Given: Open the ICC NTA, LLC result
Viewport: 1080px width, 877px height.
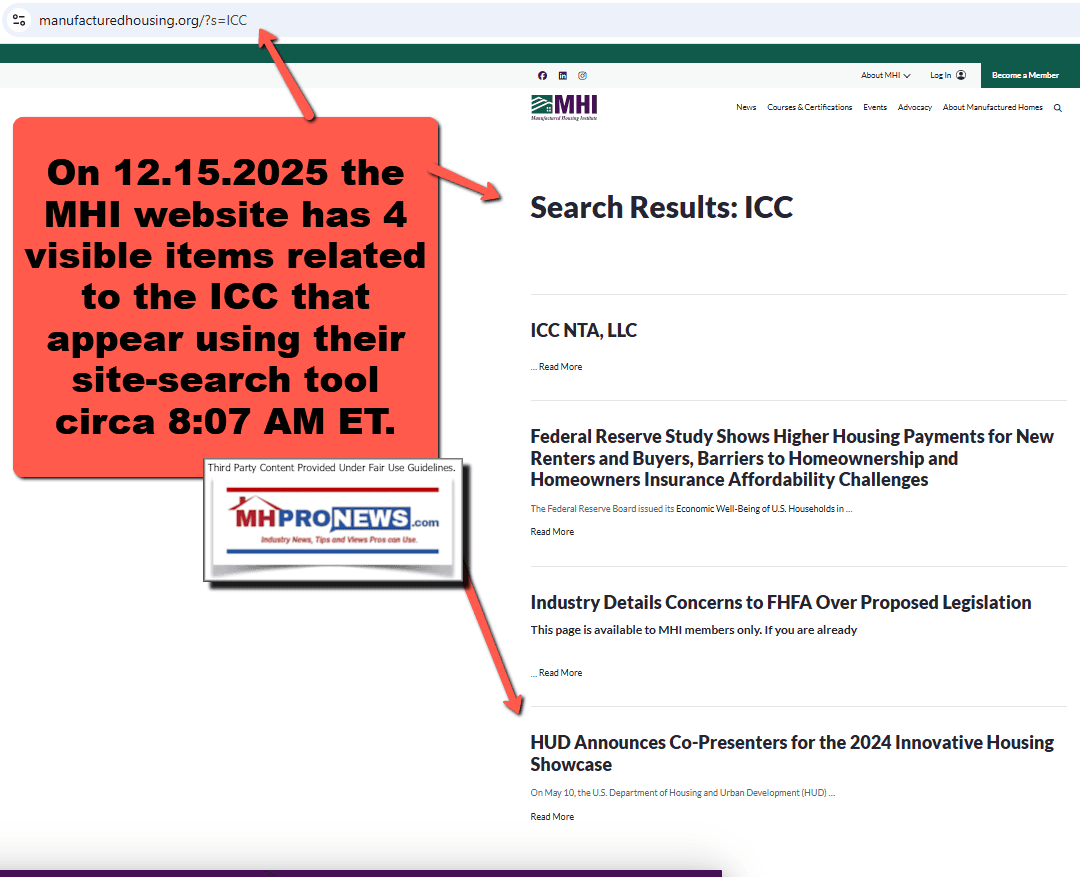Looking at the screenshot, I should pyautogui.click(x=583, y=330).
